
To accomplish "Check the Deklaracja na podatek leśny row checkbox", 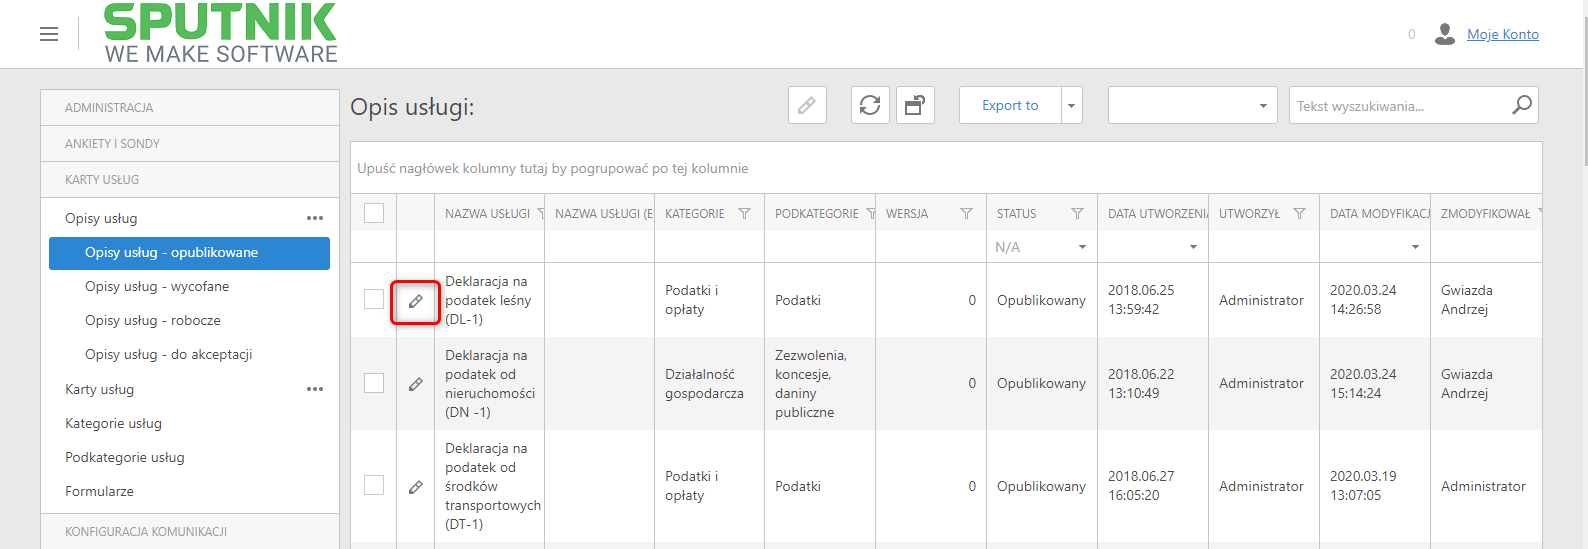I will (374, 299).
